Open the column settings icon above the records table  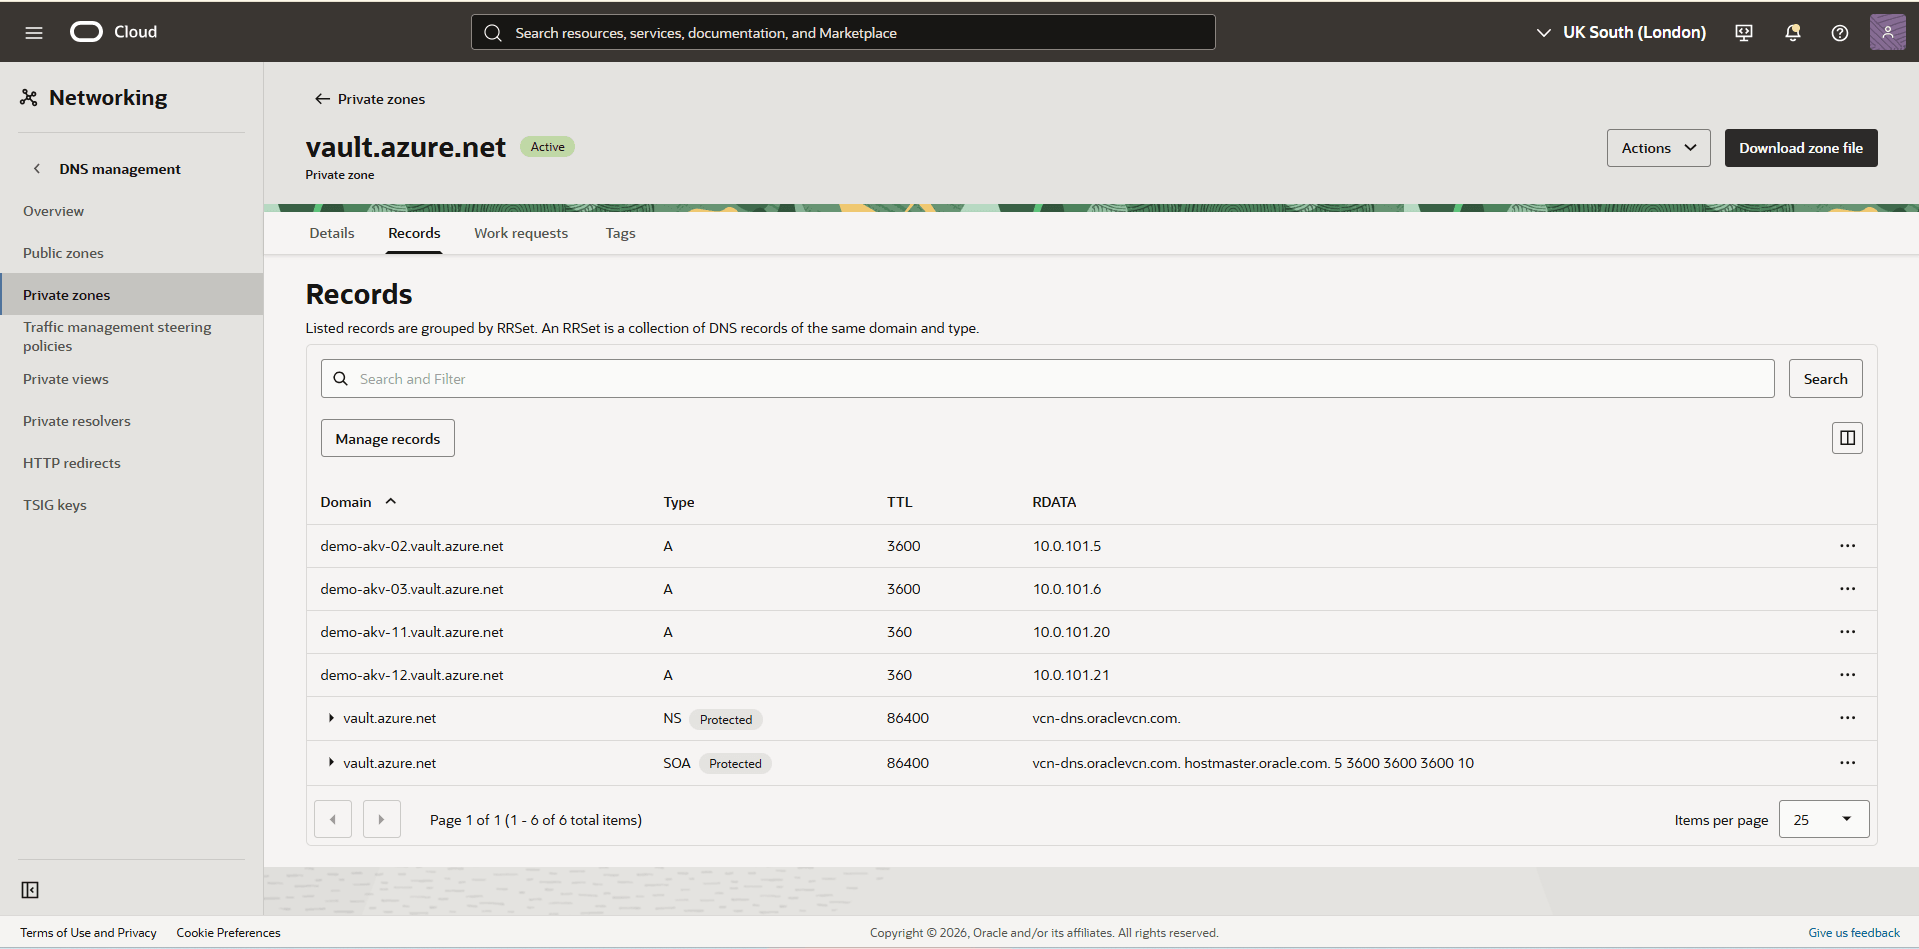(x=1846, y=437)
